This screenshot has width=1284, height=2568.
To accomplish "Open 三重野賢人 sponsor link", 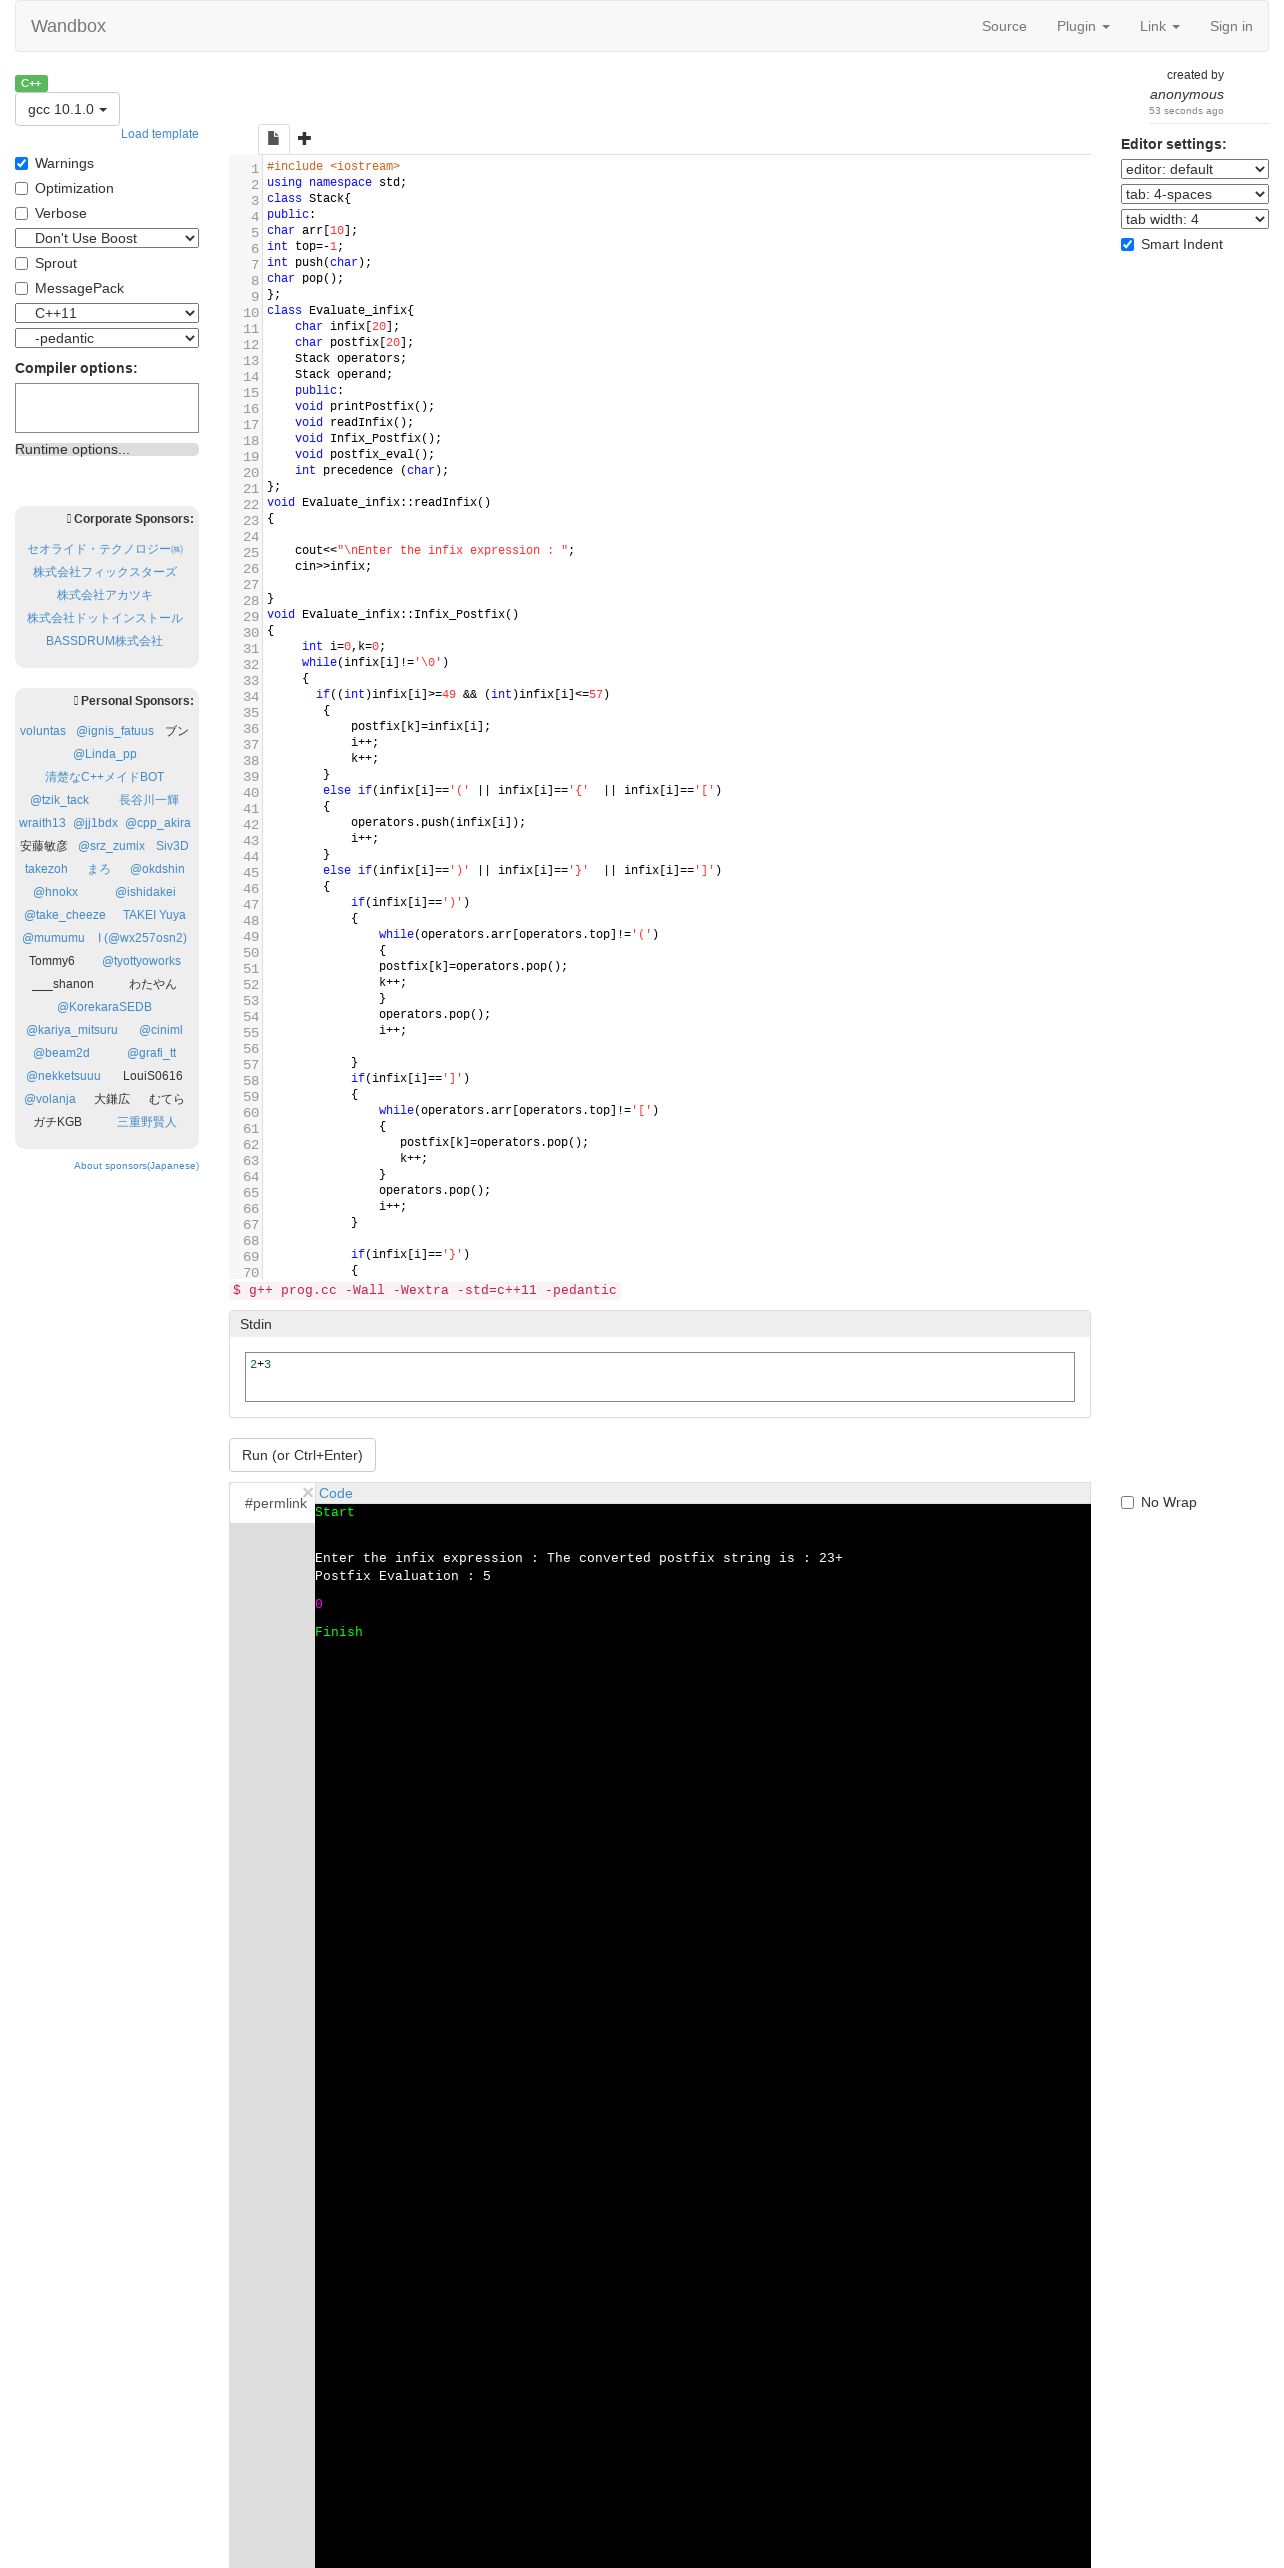I will click(147, 1122).
